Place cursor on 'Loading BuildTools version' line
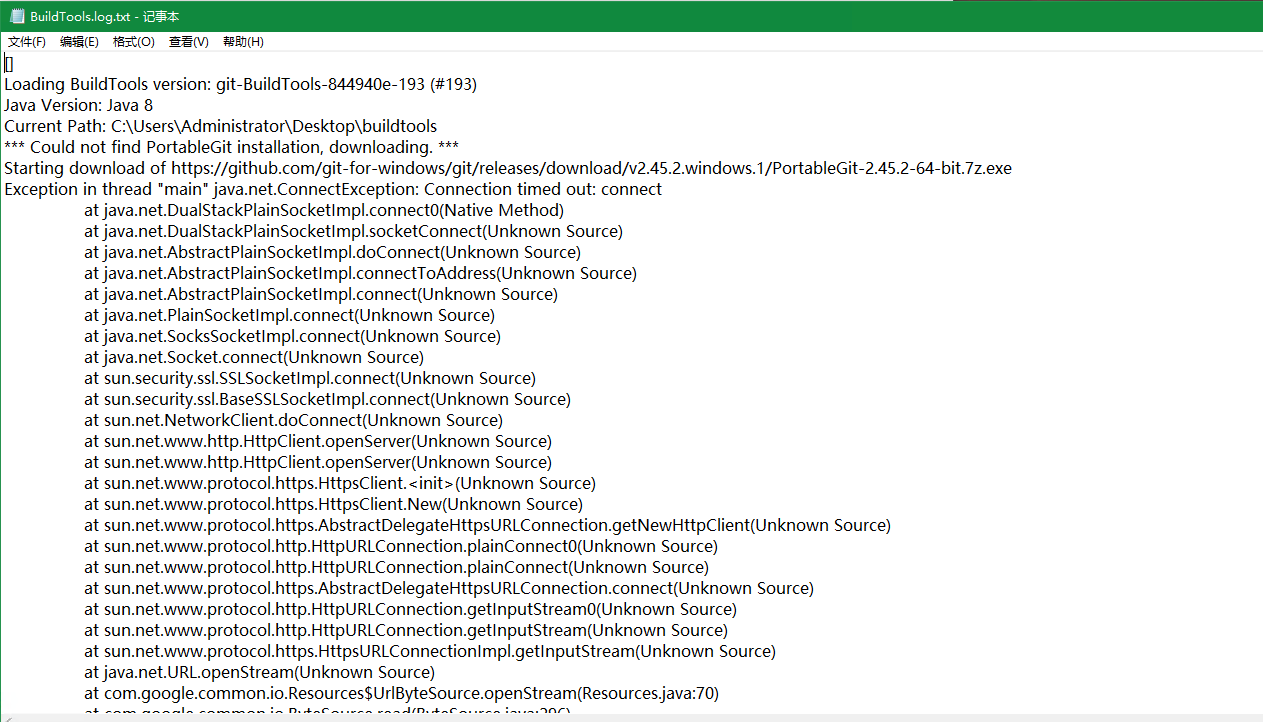The height and width of the screenshot is (722, 1263). 240,84
